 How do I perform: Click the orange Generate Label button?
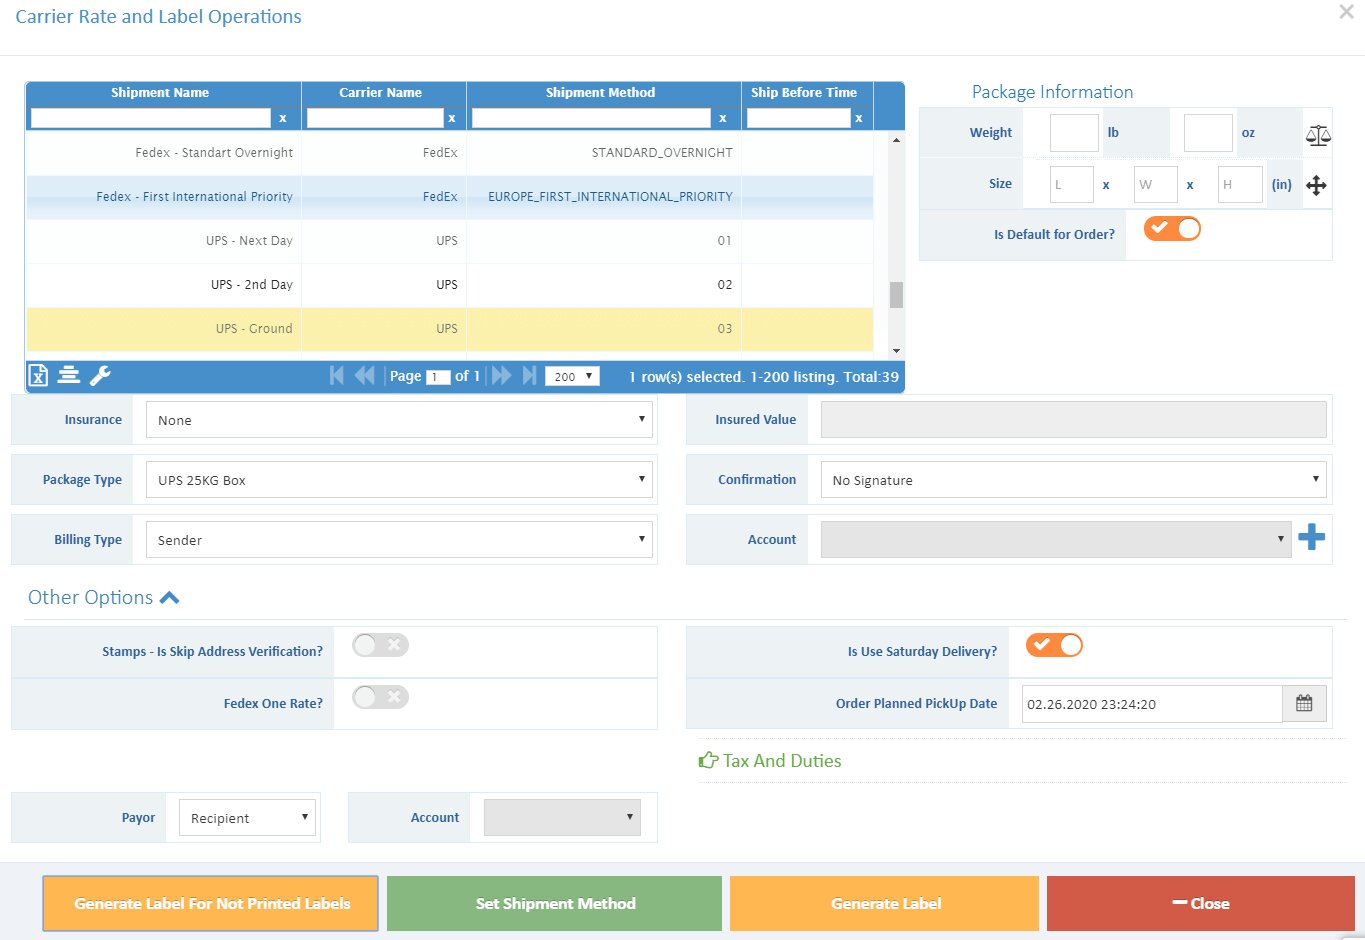click(885, 904)
